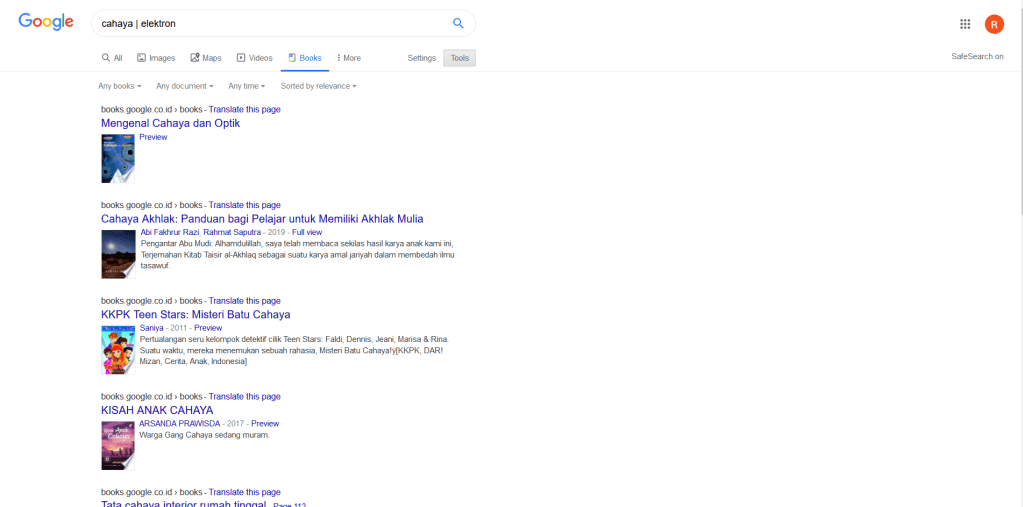
Task: Expand the Any time filter
Action: point(246,86)
